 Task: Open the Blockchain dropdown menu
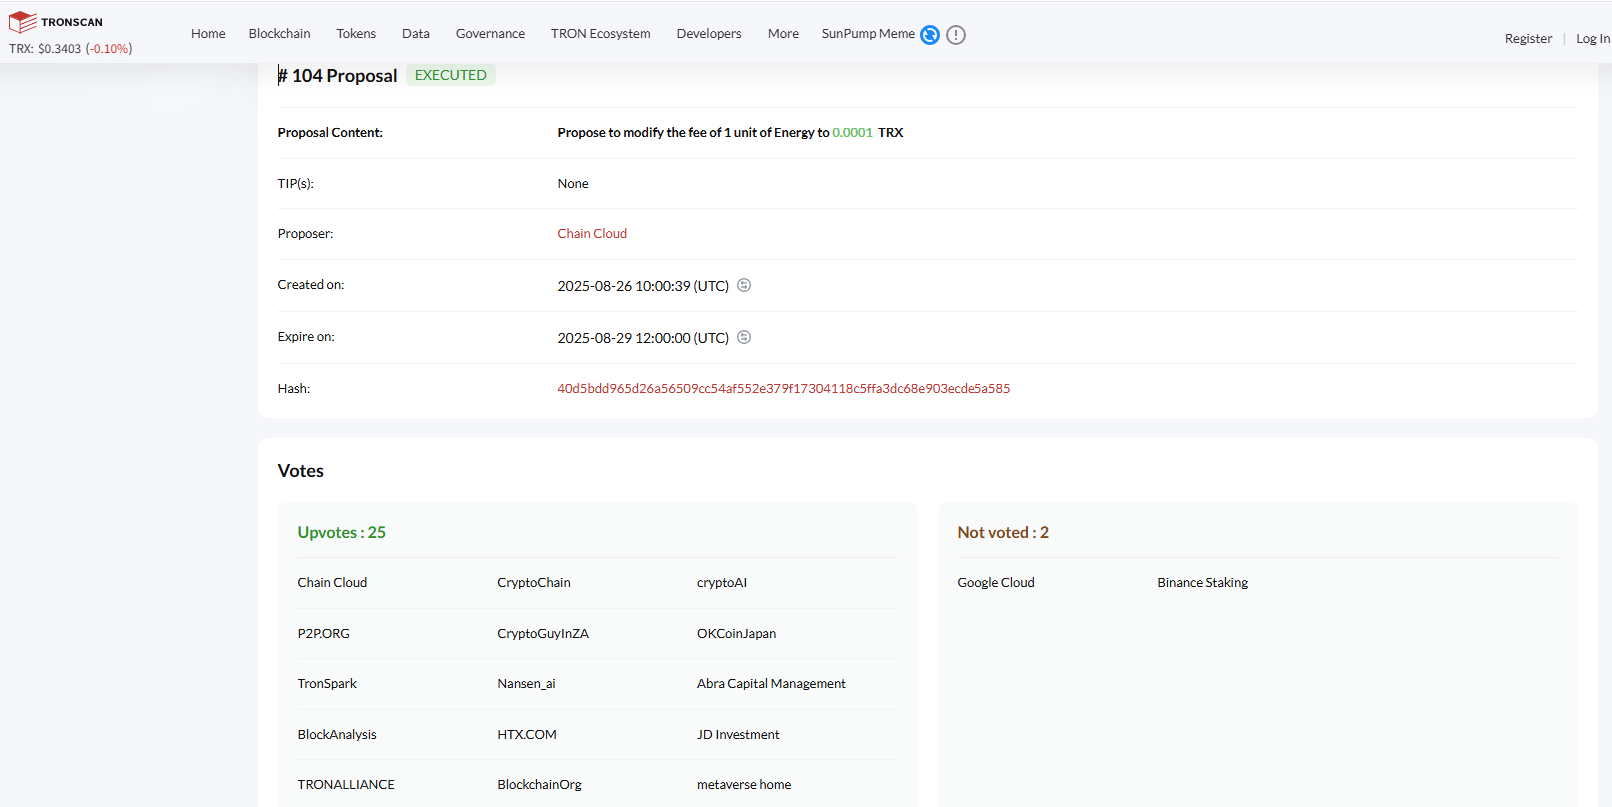279,34
